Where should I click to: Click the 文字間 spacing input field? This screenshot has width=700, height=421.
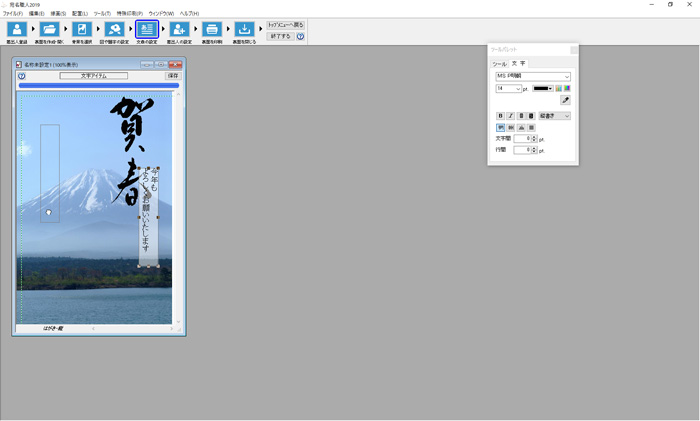(x=523, y=138)
